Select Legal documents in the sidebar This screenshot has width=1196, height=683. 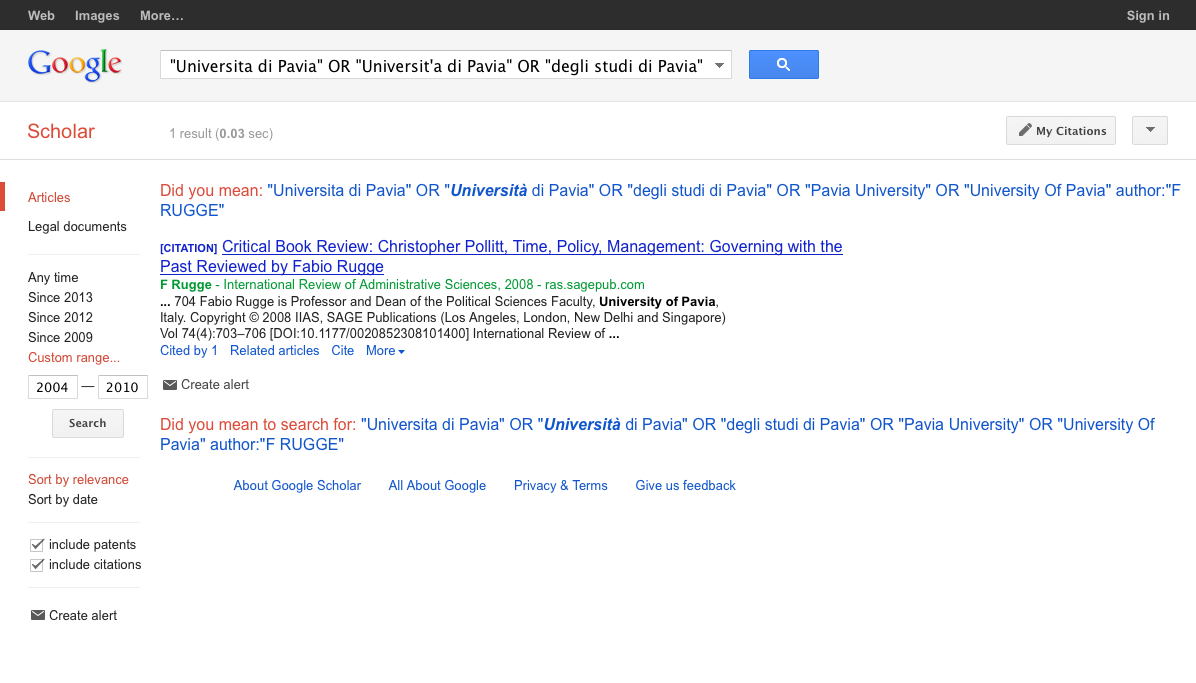77,227
